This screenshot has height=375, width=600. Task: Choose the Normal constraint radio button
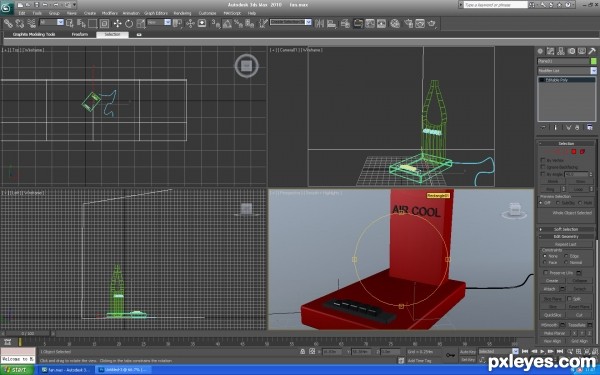pos(566,262)
